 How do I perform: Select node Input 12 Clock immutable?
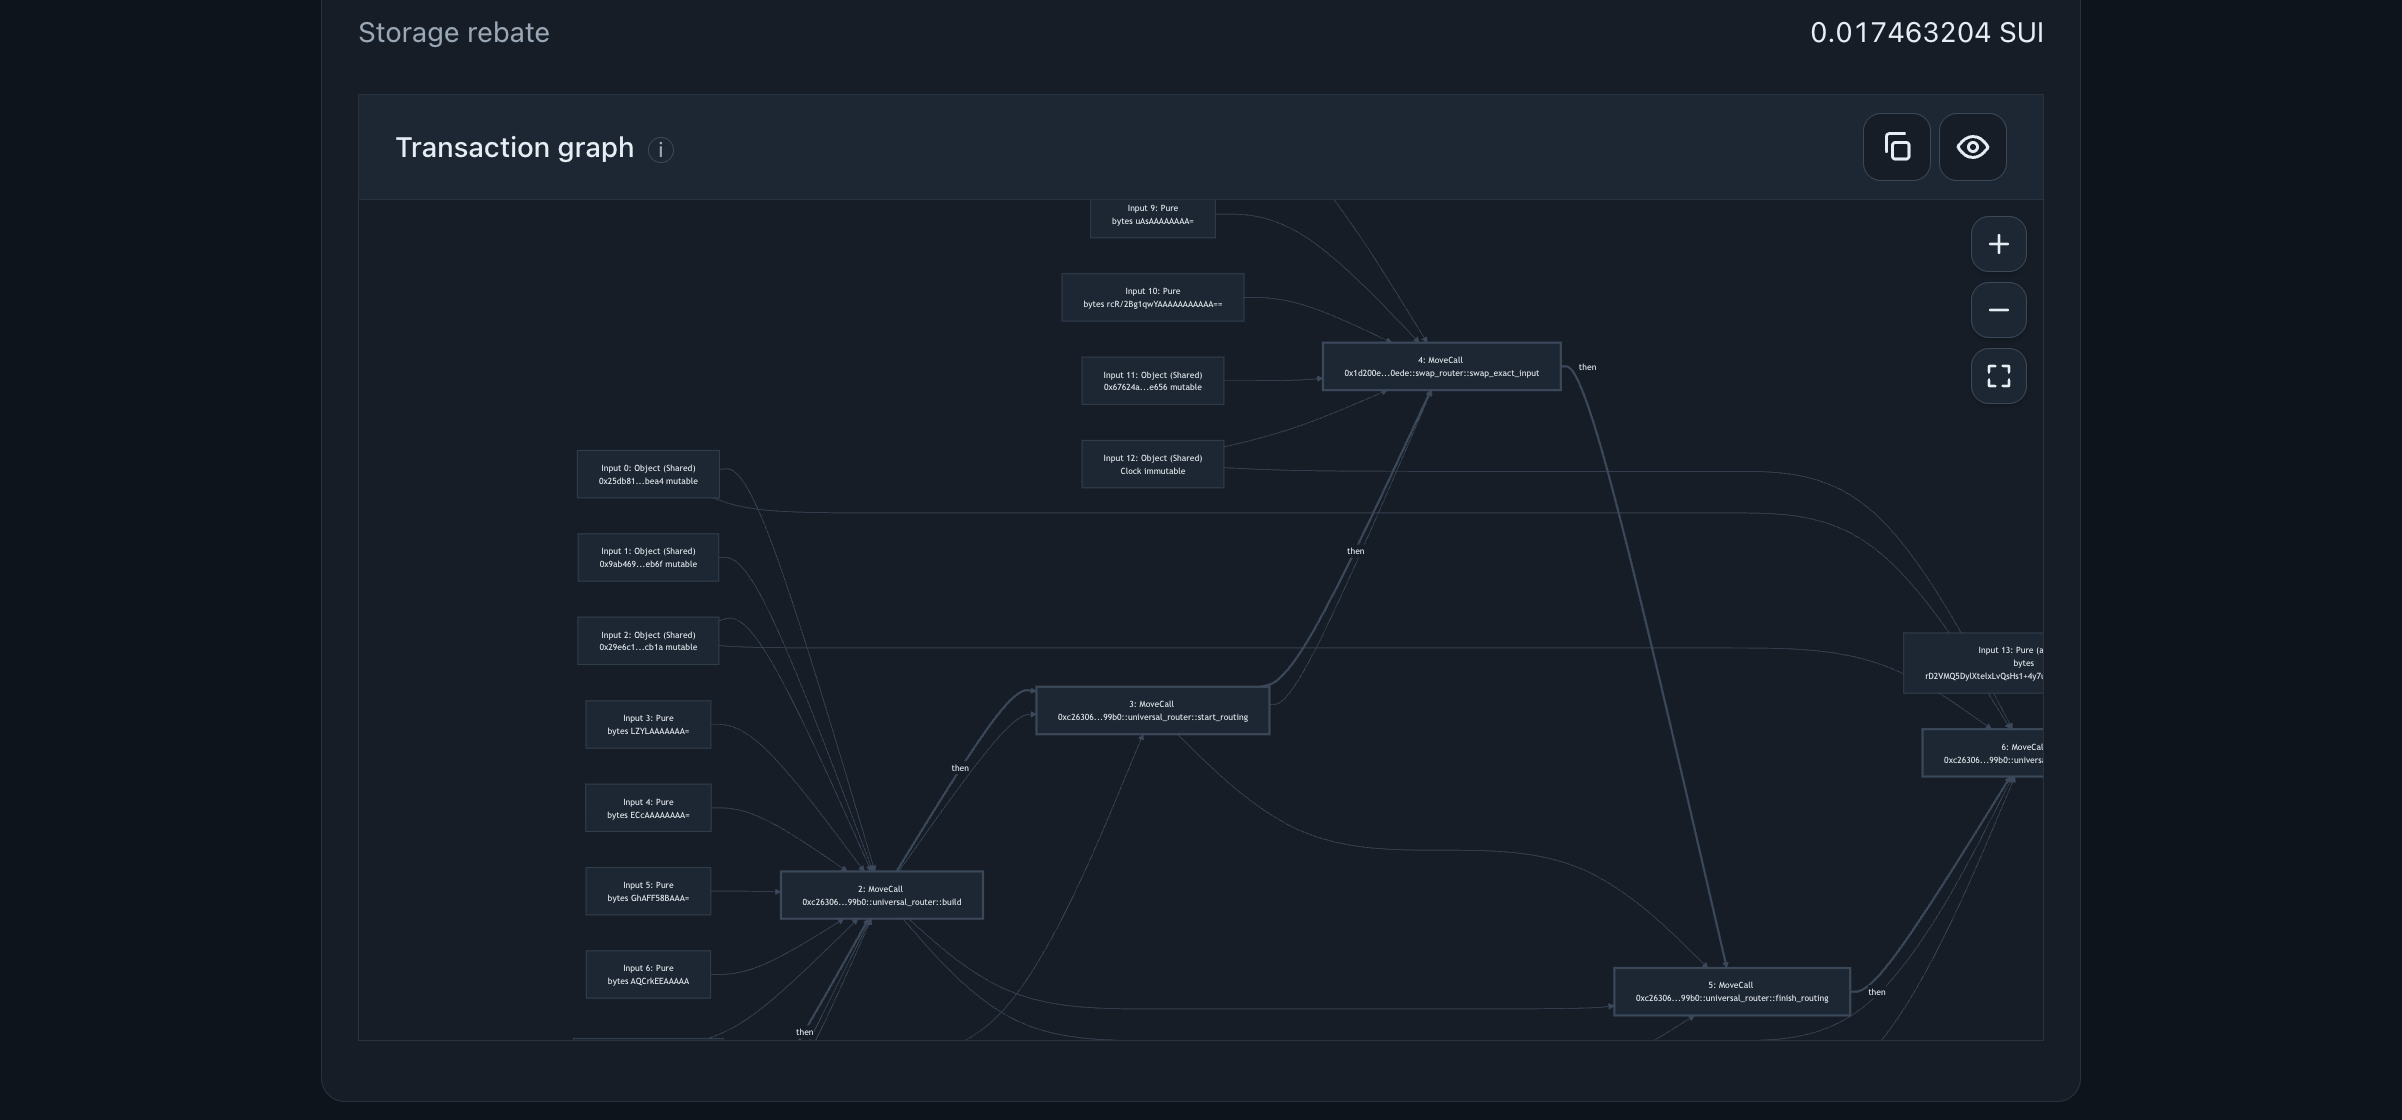pyautogui.click(x=1152, y=464)
